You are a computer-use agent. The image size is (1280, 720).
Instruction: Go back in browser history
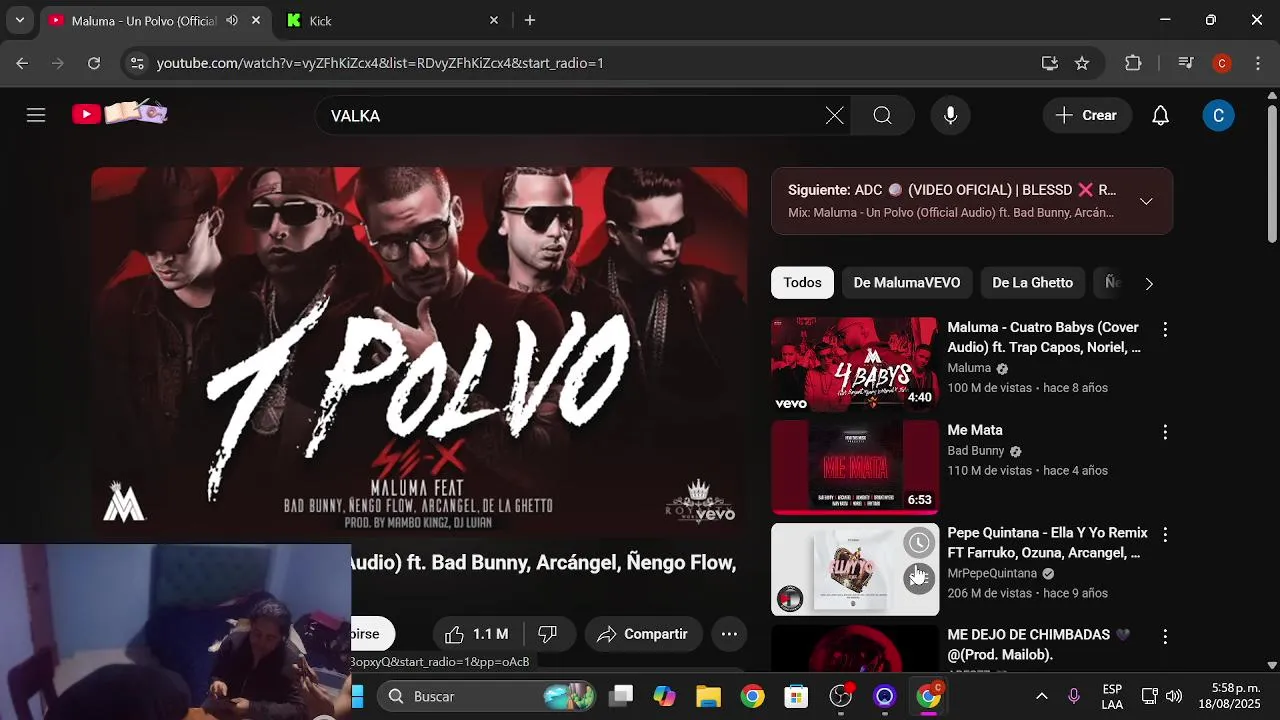pos(22,63)
